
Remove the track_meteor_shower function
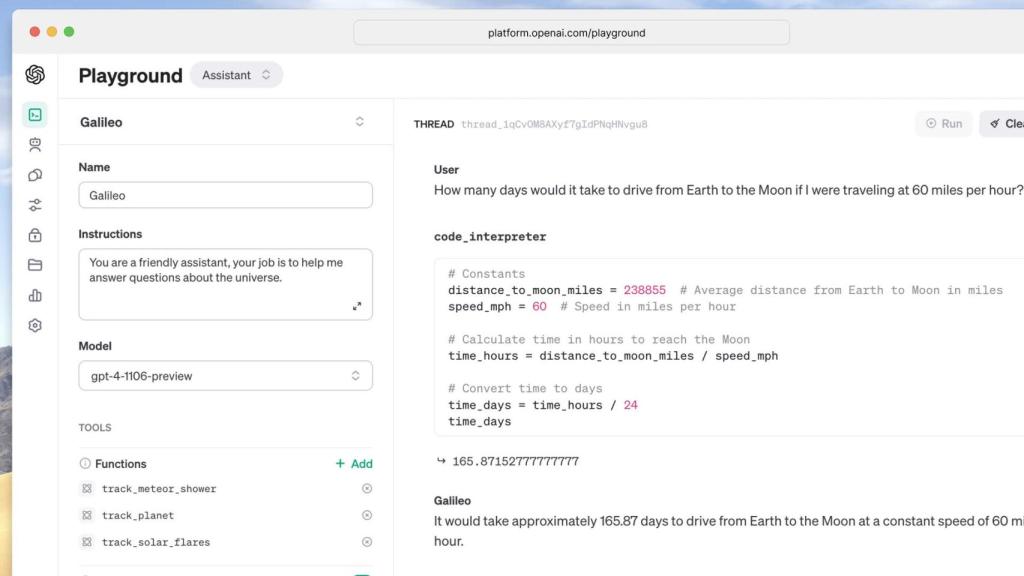(x=367, y=488)
